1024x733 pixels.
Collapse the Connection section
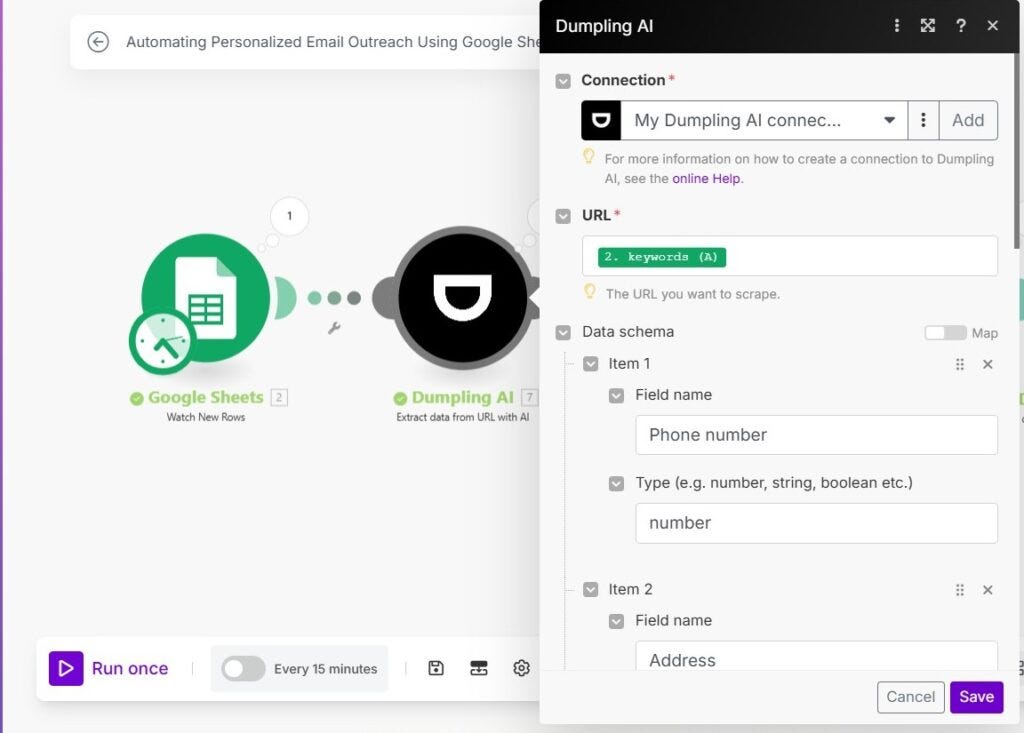(563, 81)
